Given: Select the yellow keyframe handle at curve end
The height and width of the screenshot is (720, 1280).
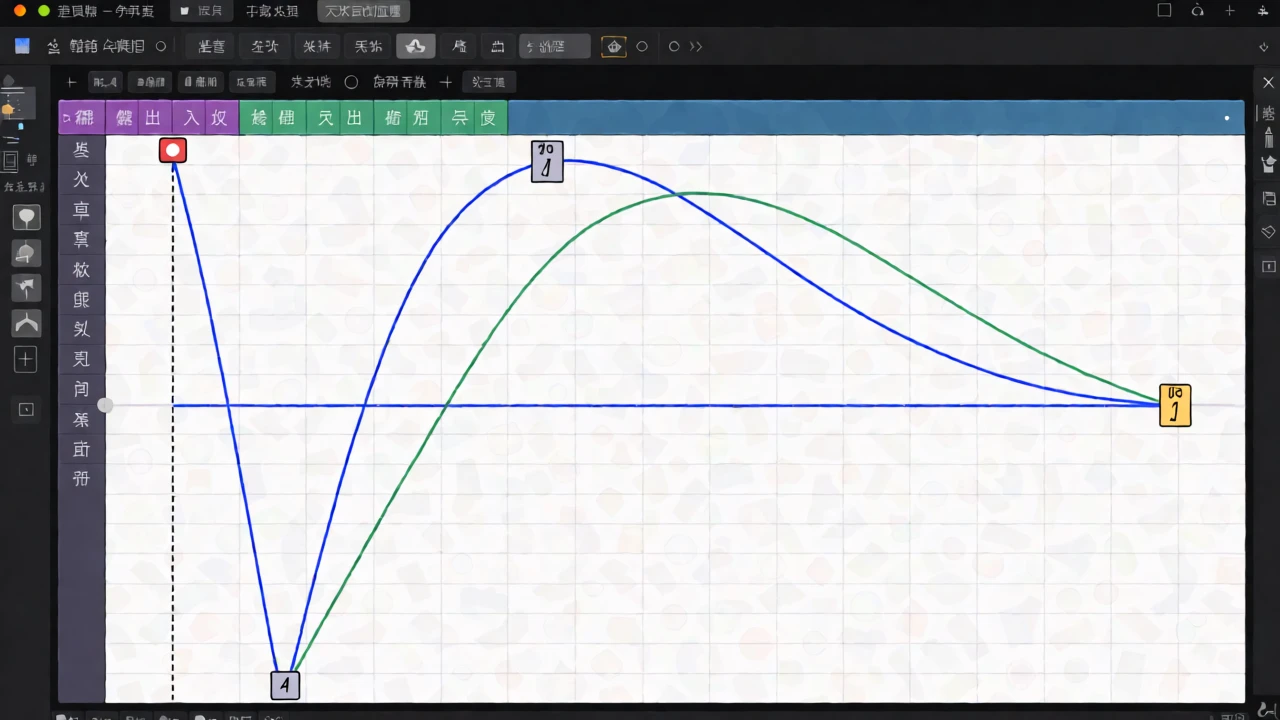Looking at the screenshot, I should point(1175,405).
